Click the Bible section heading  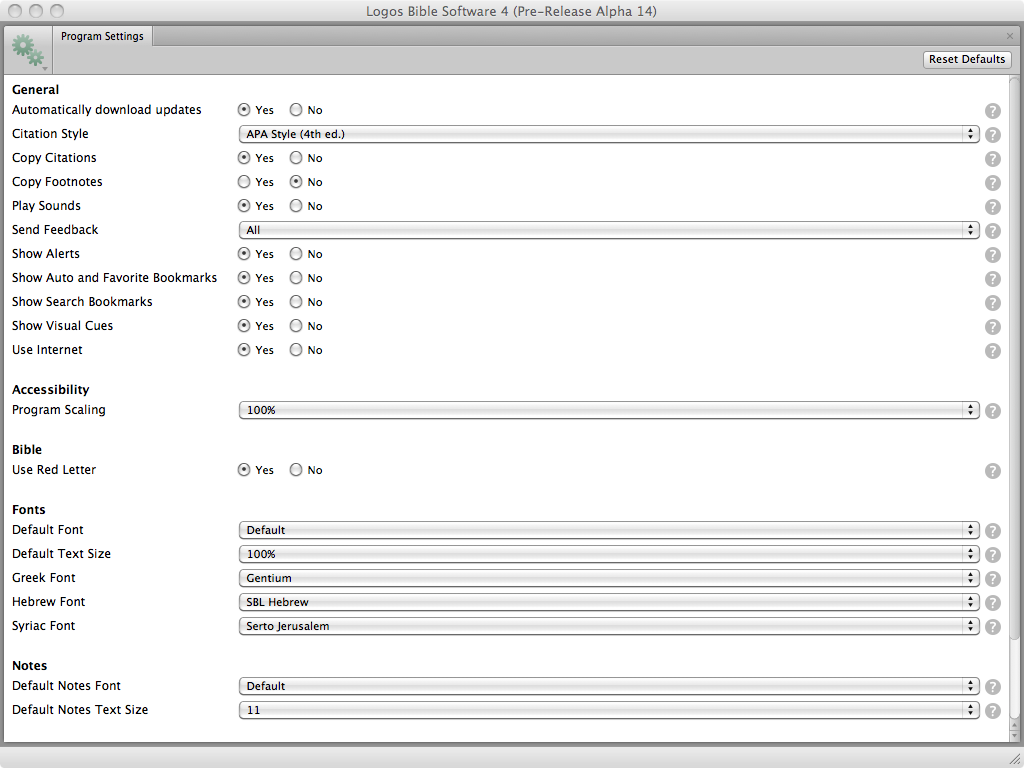coord(27,450)
